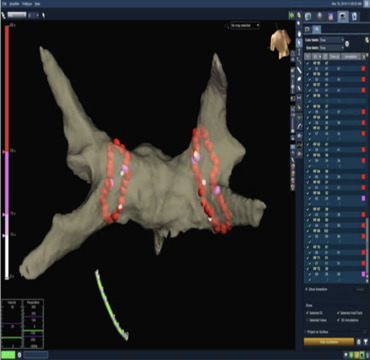Click the green fast-forward arrow icon
Screen dimensions: 370x360
click(x=292, y=15)
